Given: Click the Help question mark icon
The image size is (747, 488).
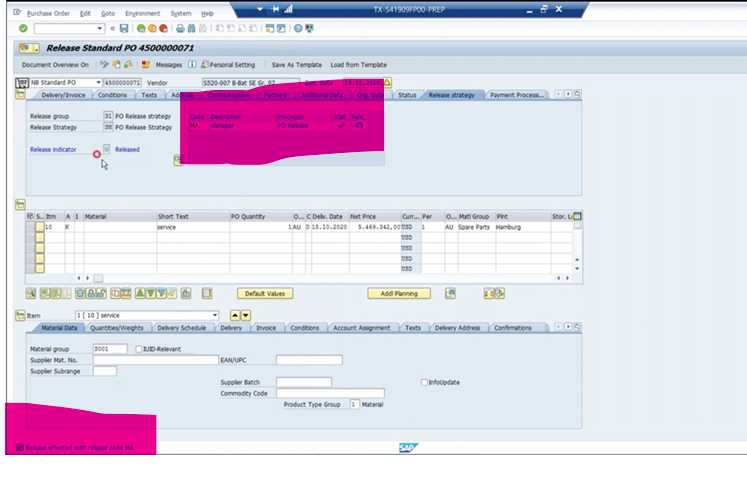Looking at the screenshot, I should pyautogui.click(x=298, y=29).
